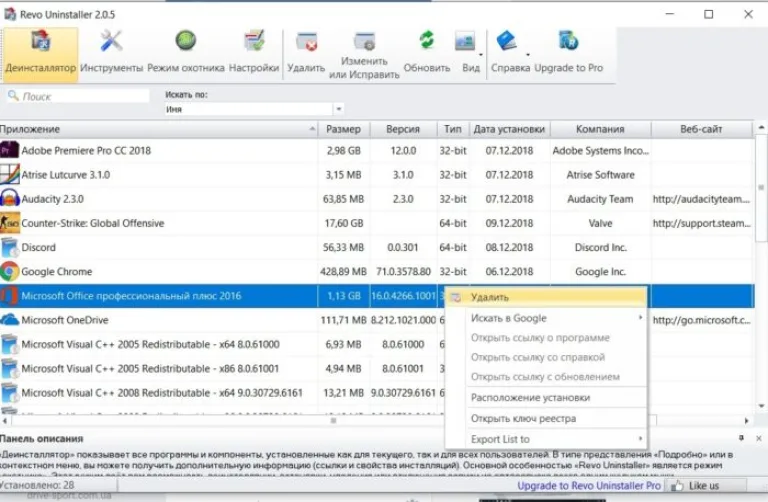768x502 pixels.
Task: Open the Искать по combo box
Action: 254,109
